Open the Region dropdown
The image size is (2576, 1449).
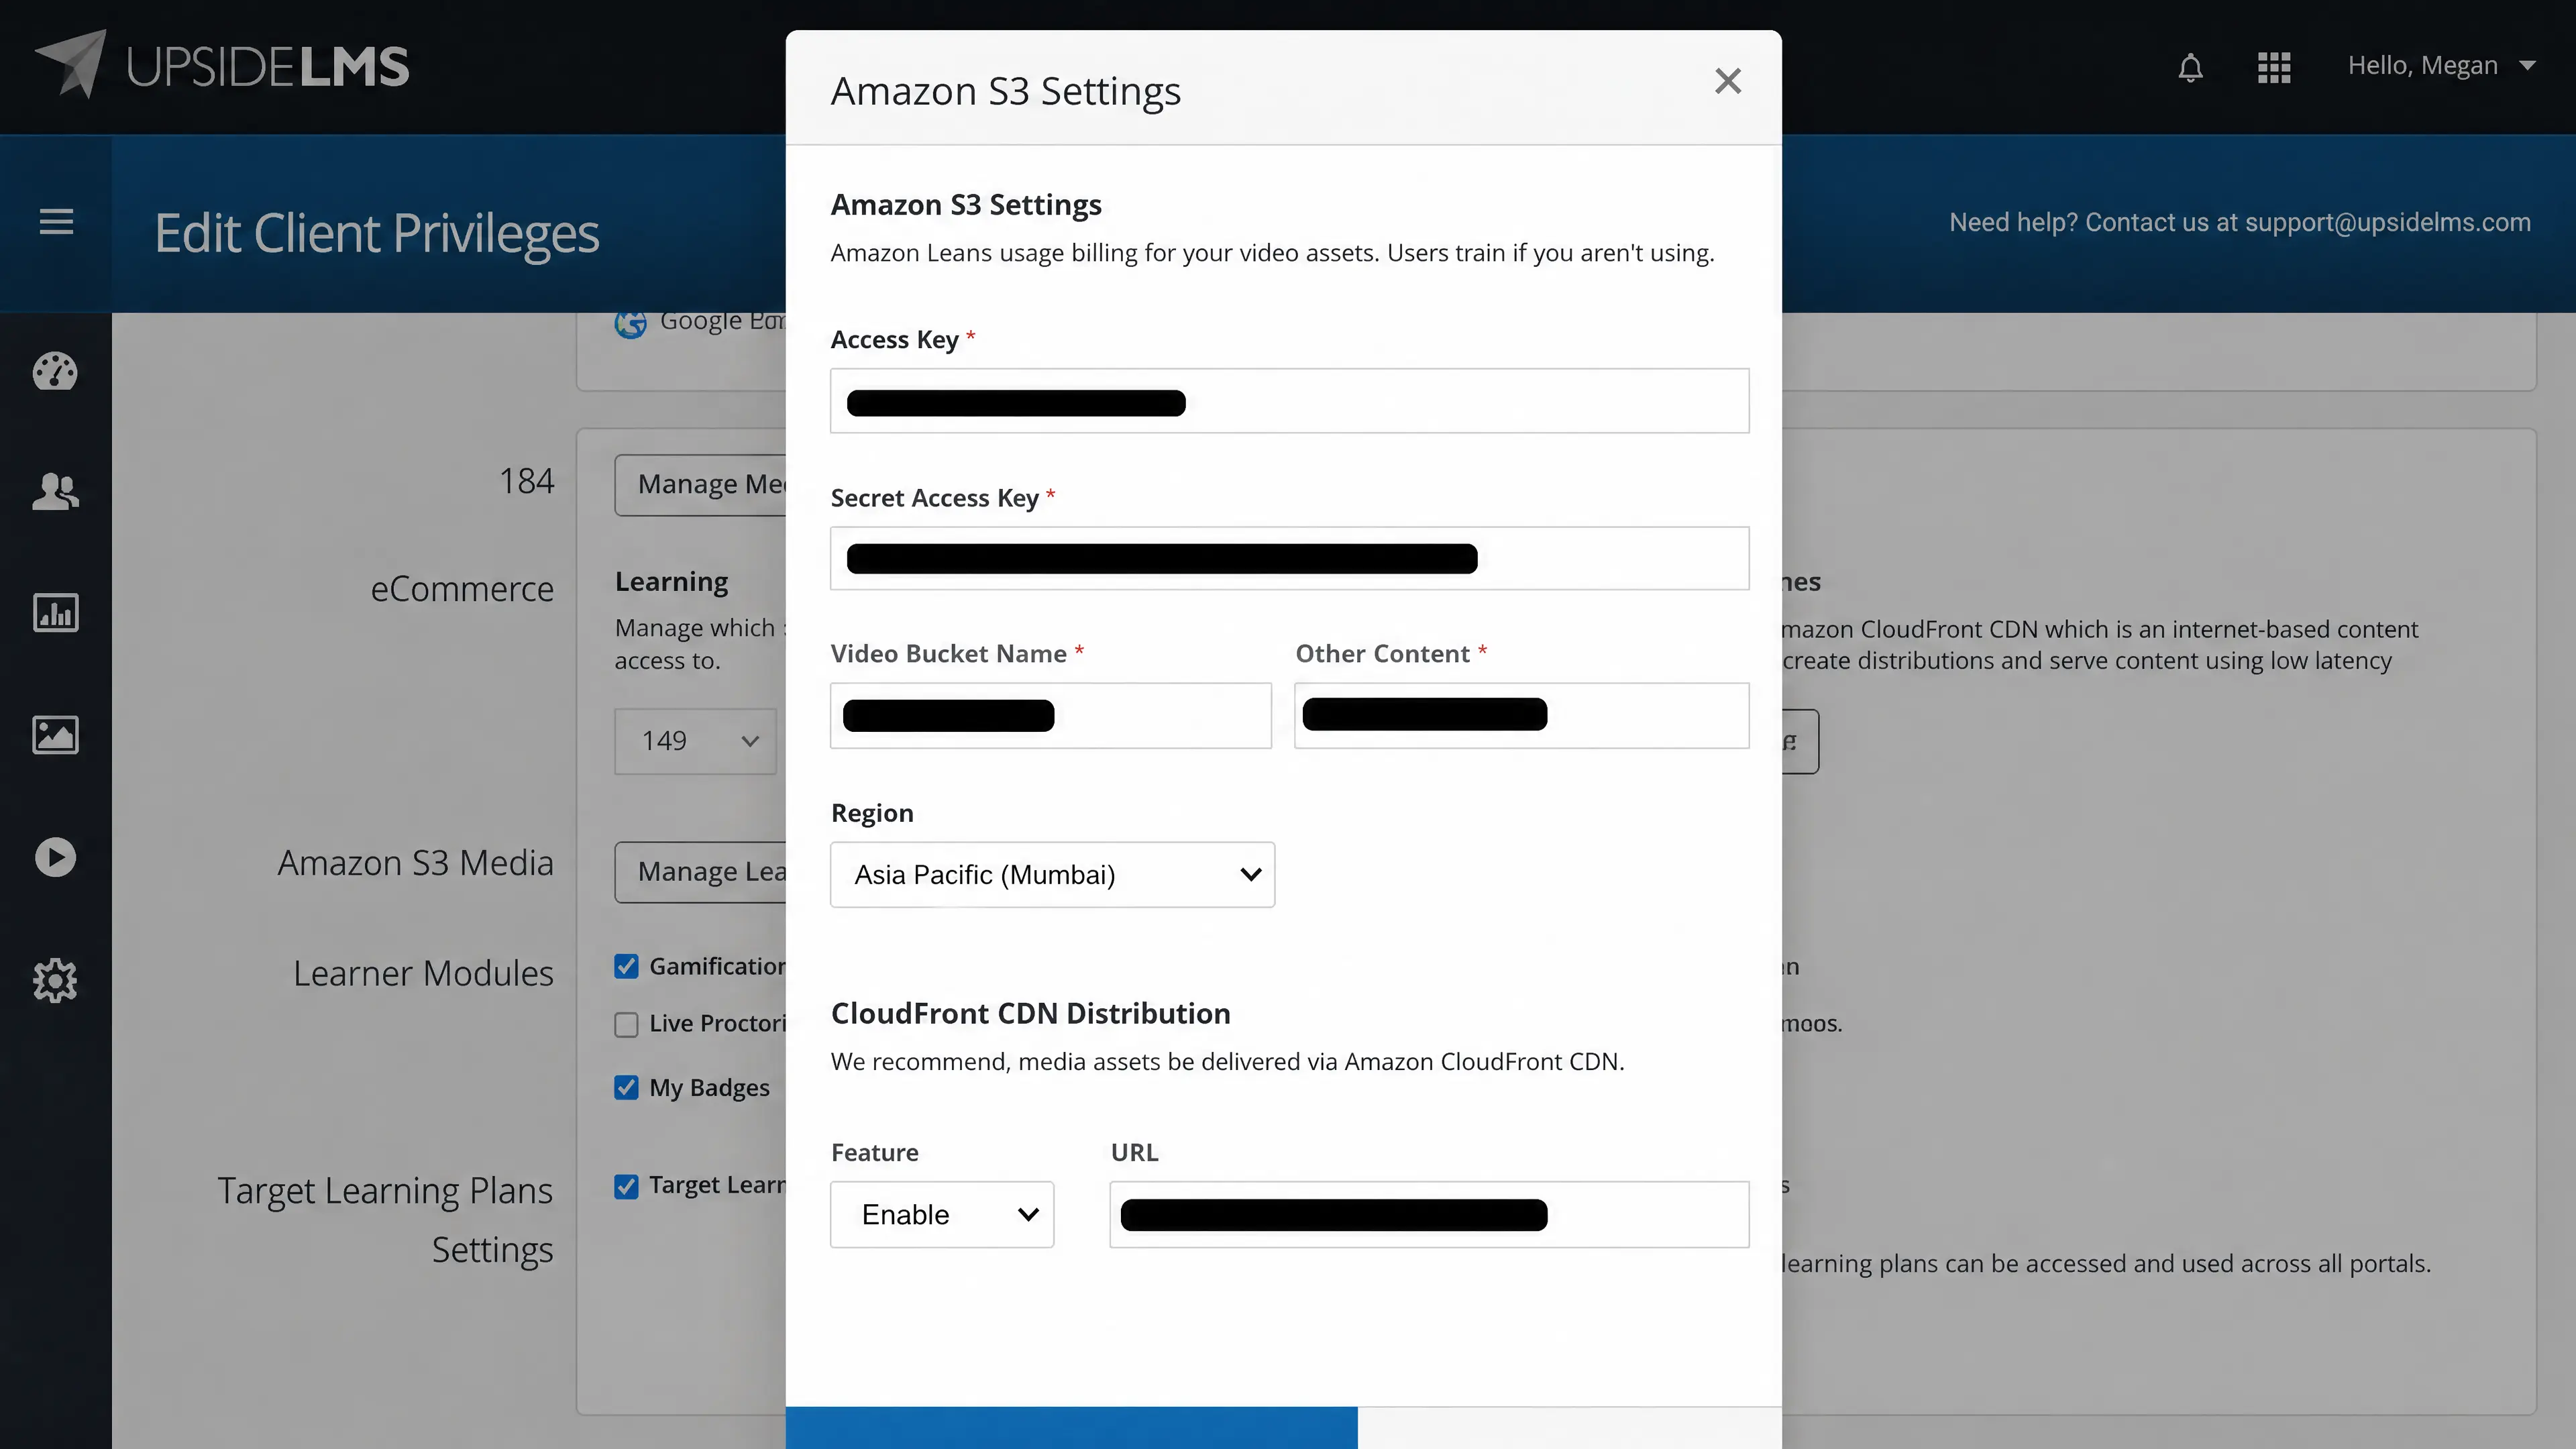tap(1052, 875)
